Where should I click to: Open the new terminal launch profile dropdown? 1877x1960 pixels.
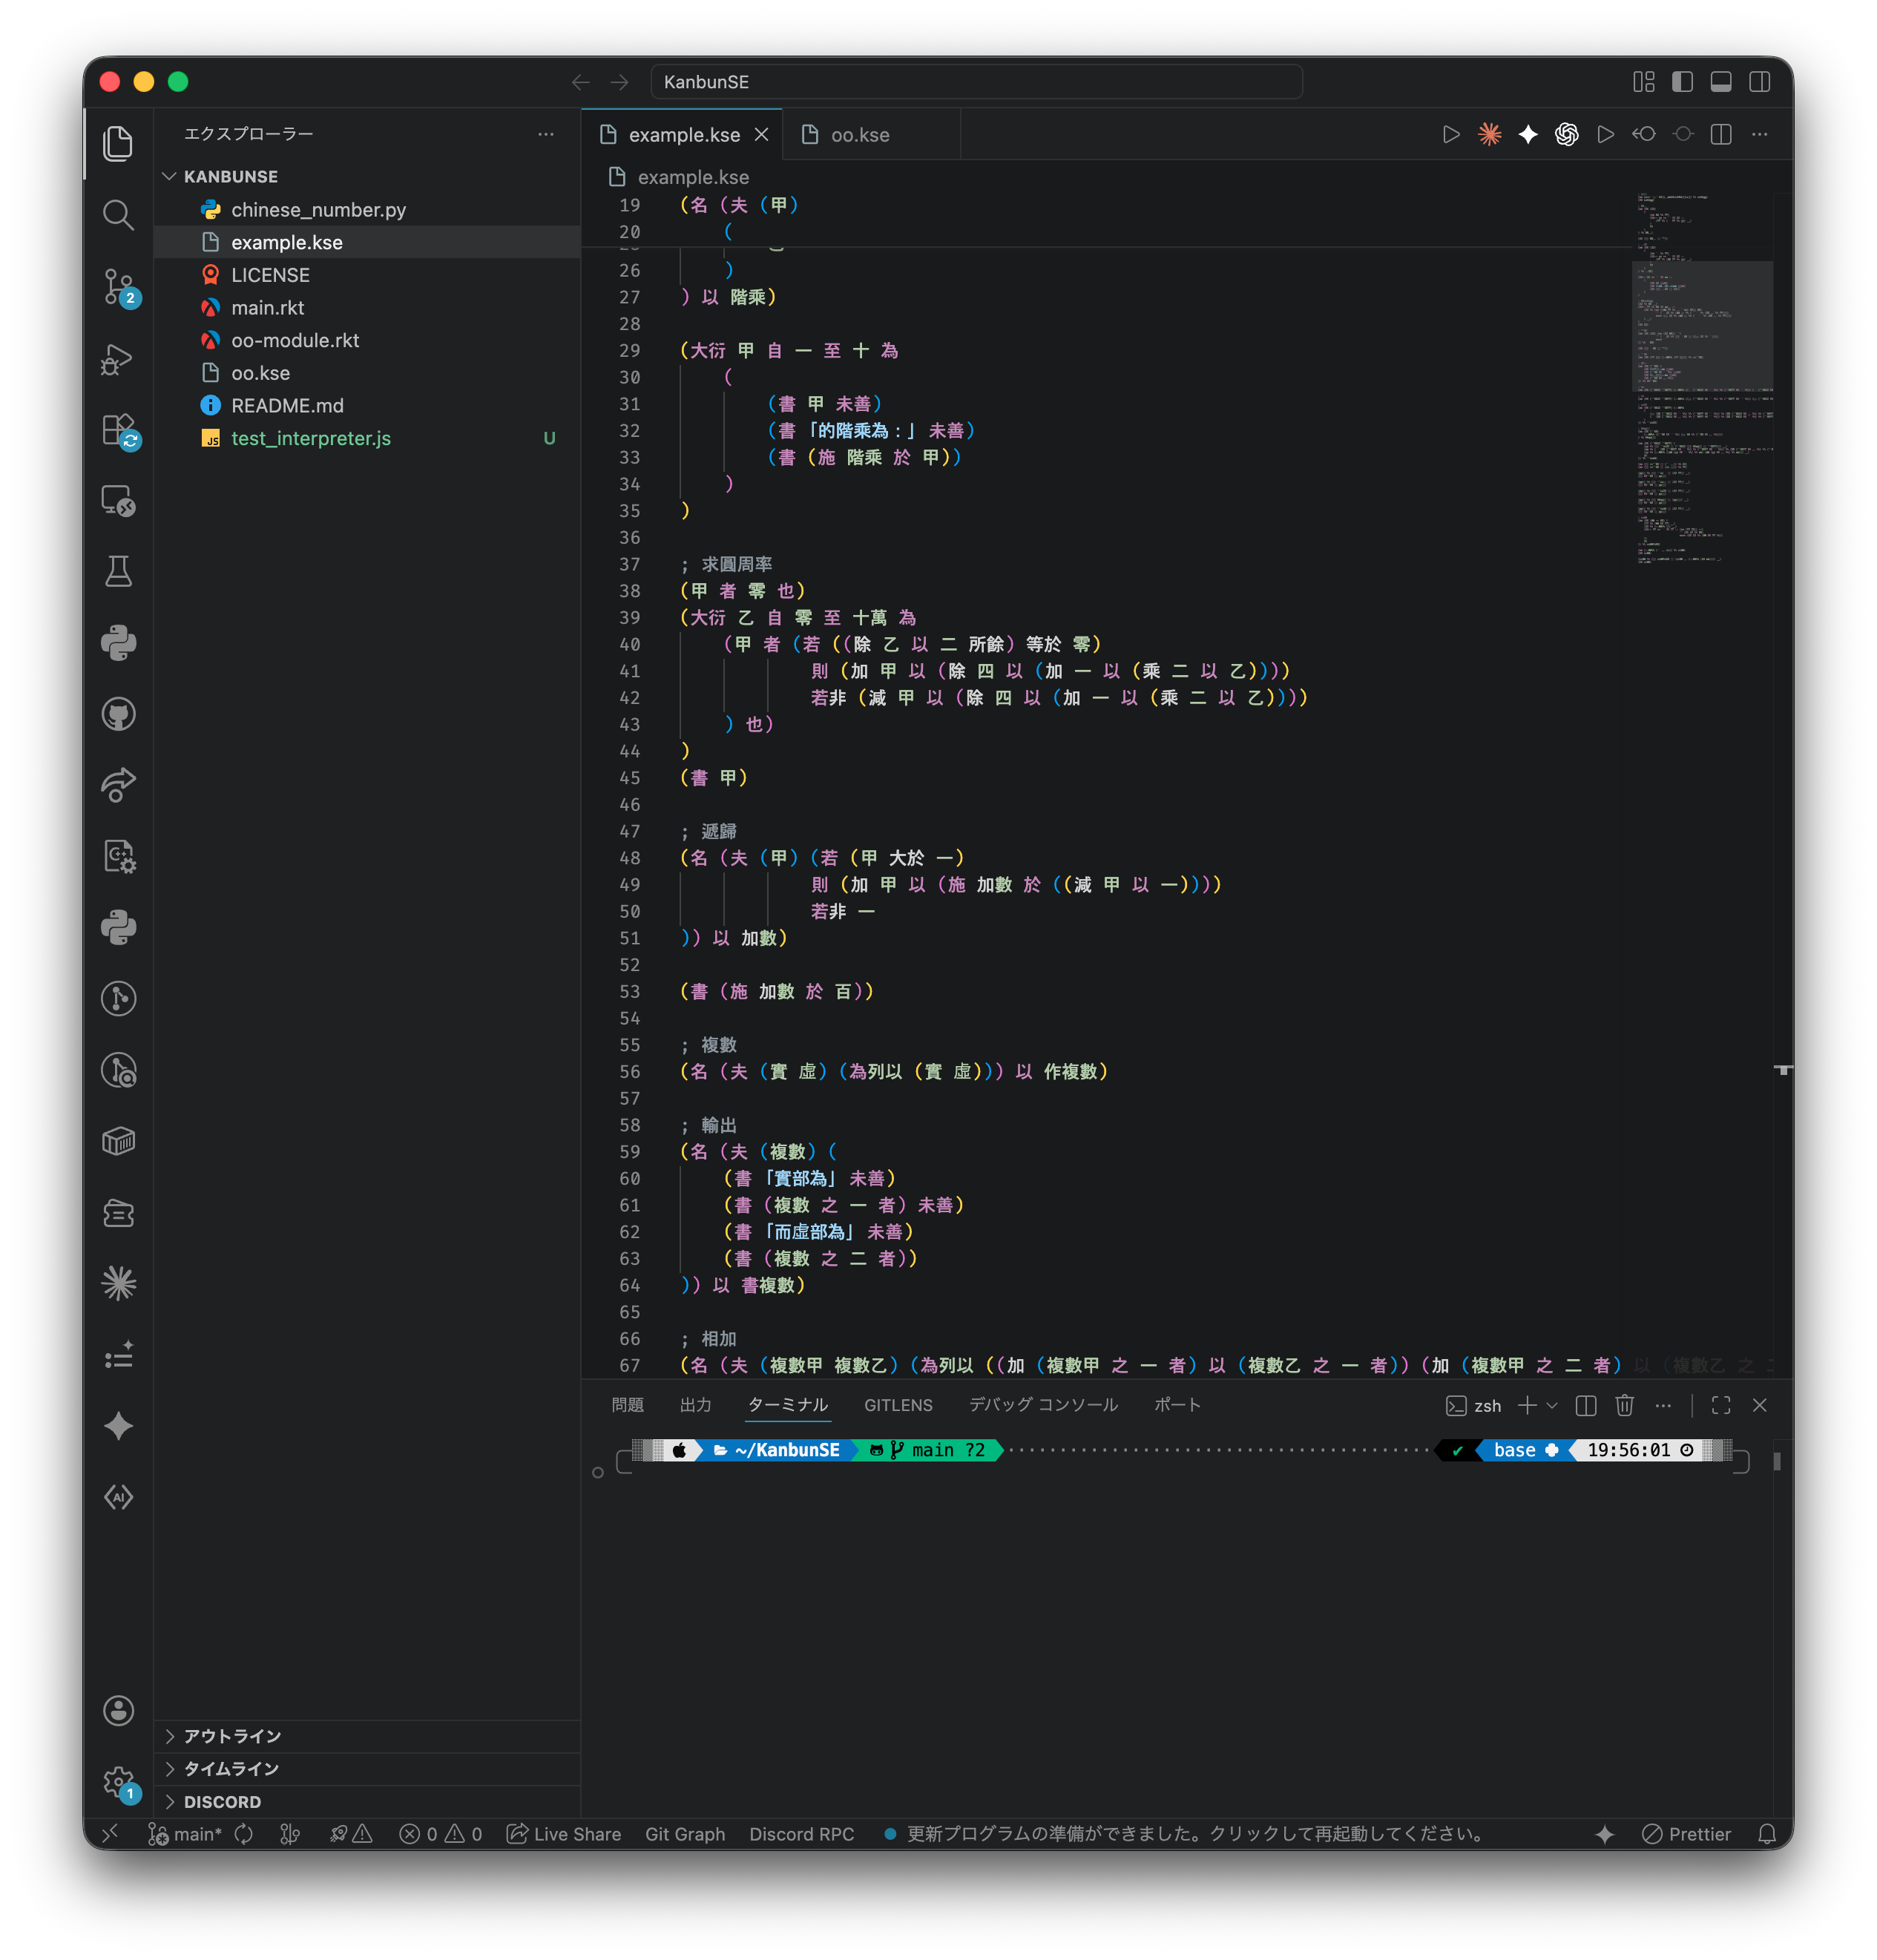click(1552, 1405)
